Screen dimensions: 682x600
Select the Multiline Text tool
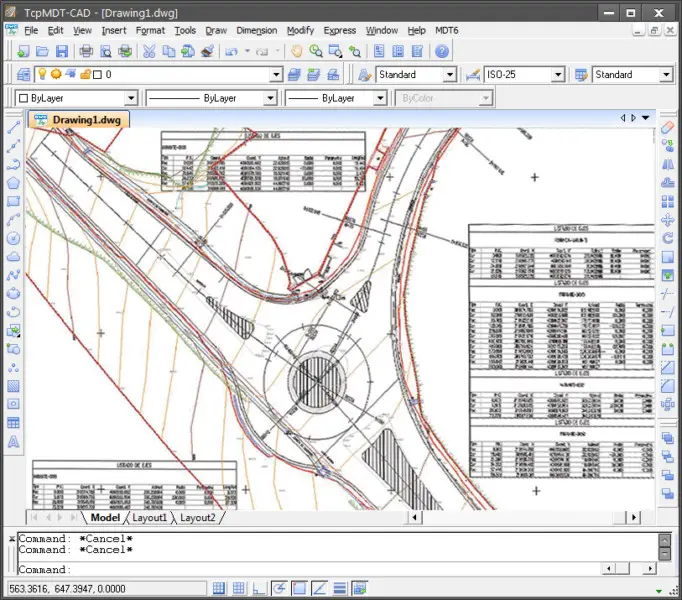[x=13, y=441]
